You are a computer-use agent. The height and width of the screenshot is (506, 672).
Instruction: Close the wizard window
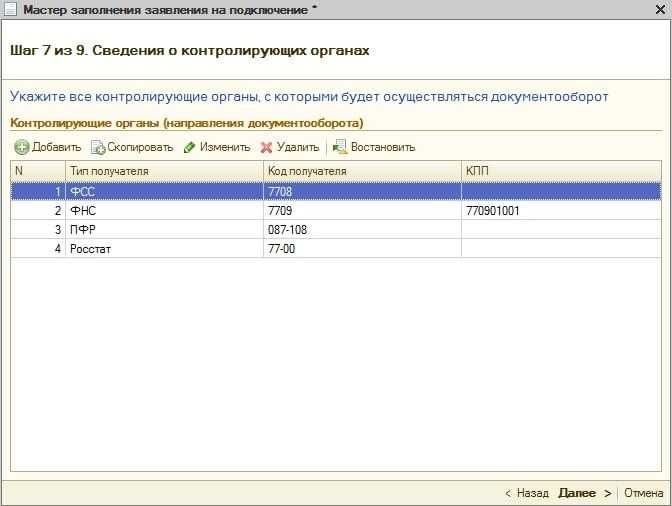click(x=661, y=9)
